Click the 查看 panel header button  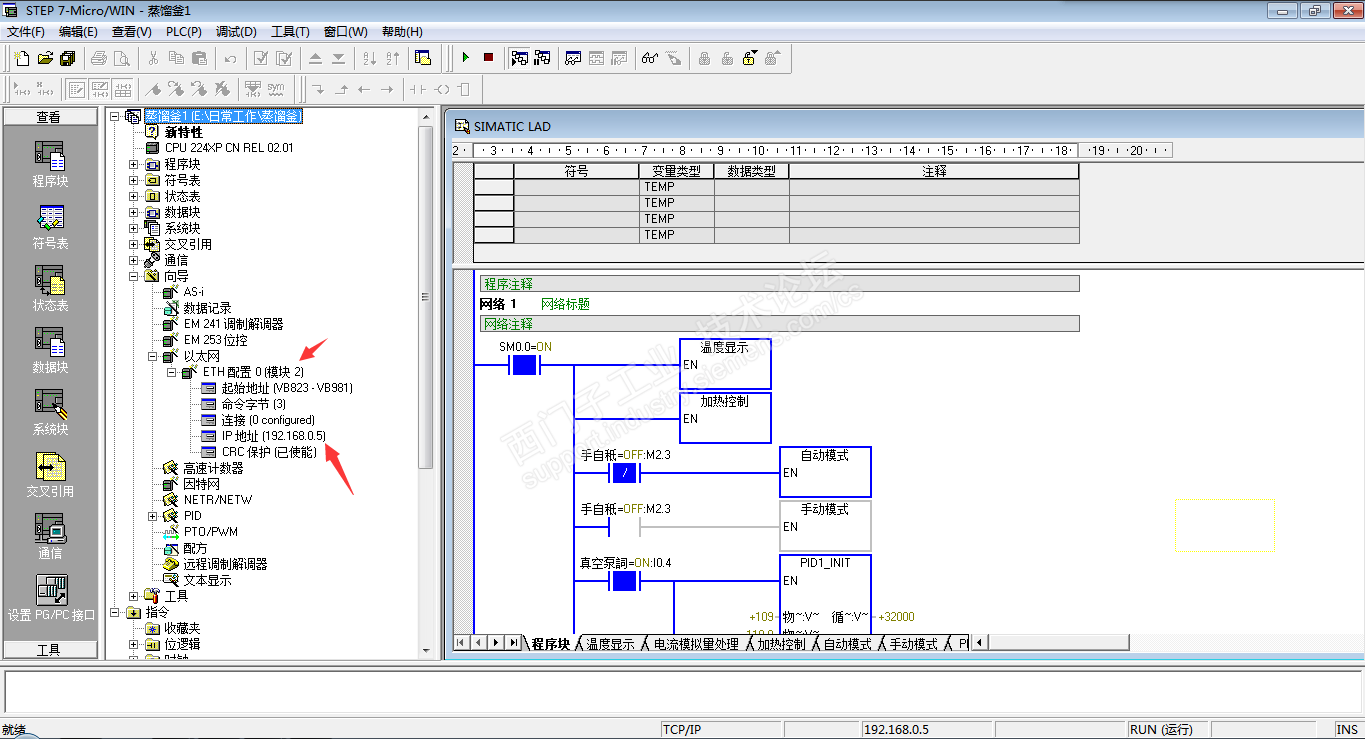click(49, 117)
